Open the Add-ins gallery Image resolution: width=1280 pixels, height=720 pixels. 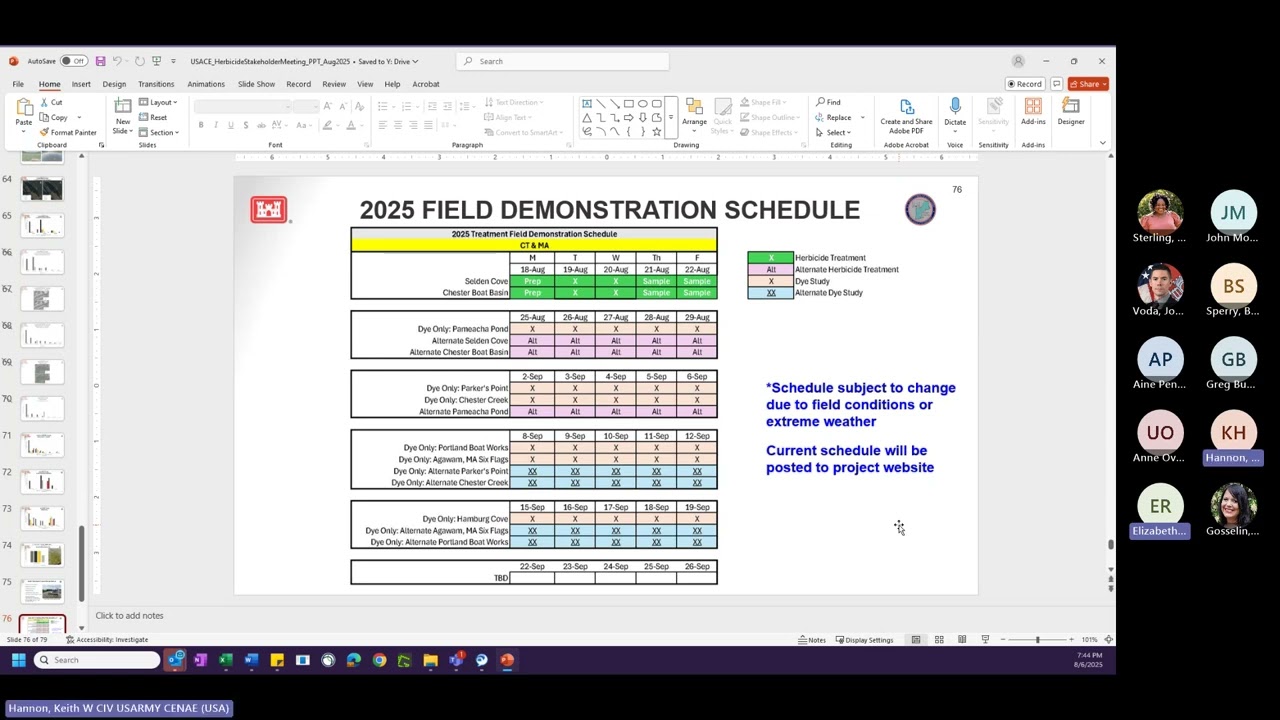pyautogui.click(x=1033, y=112)
